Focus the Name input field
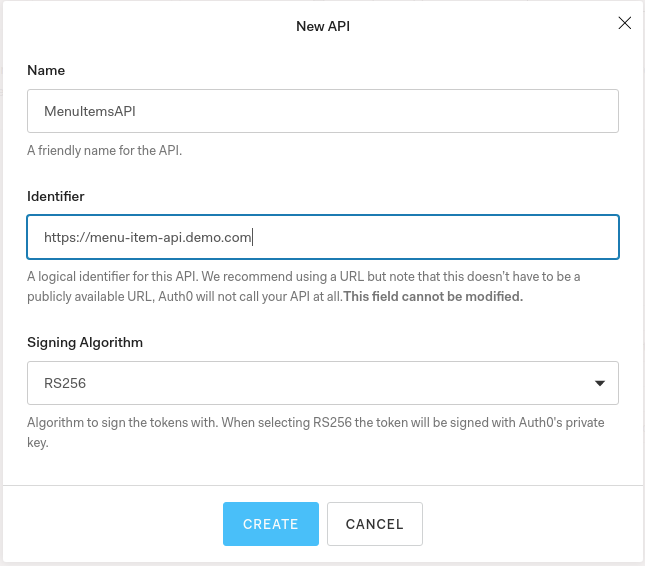The image size is (645, 566). pos(322,111)
